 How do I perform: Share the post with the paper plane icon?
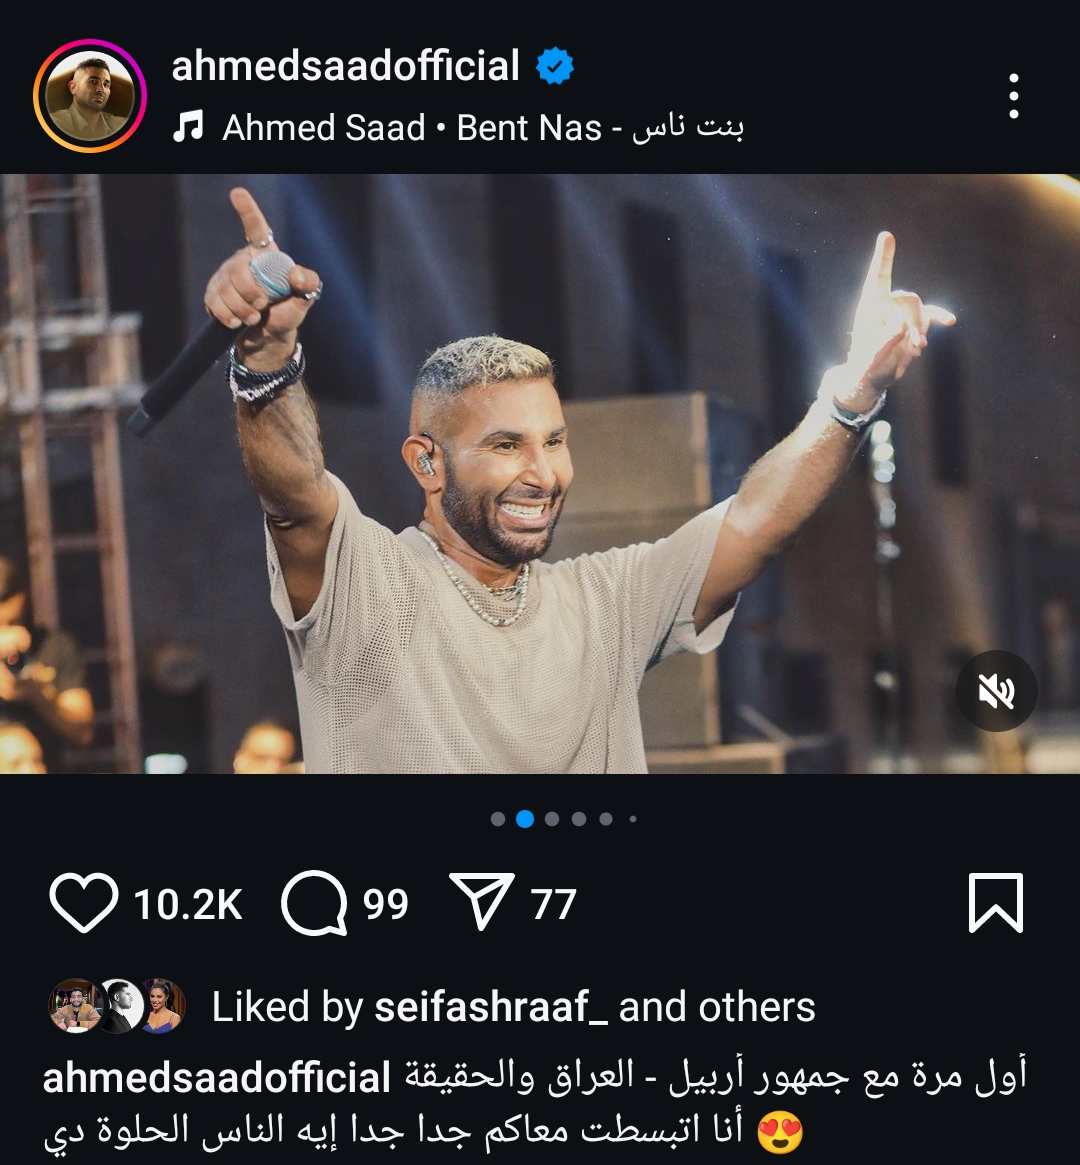click(x=481, y=902)
